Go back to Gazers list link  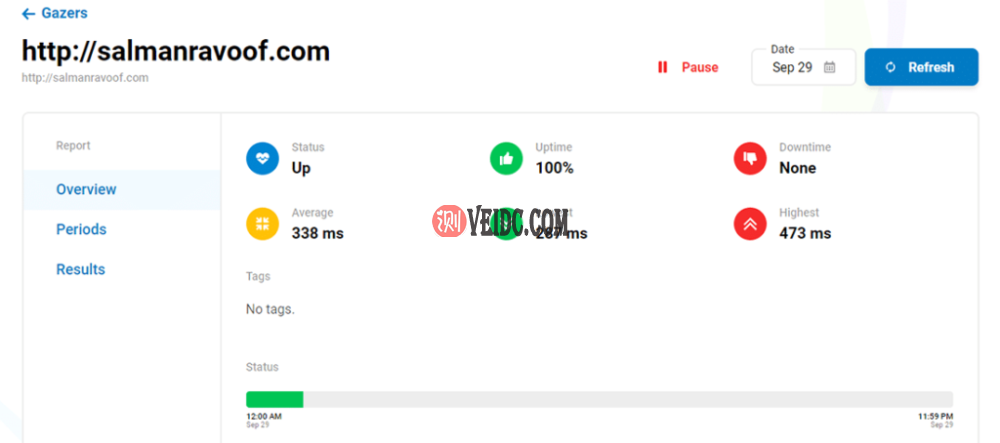[x=64, y=13]
